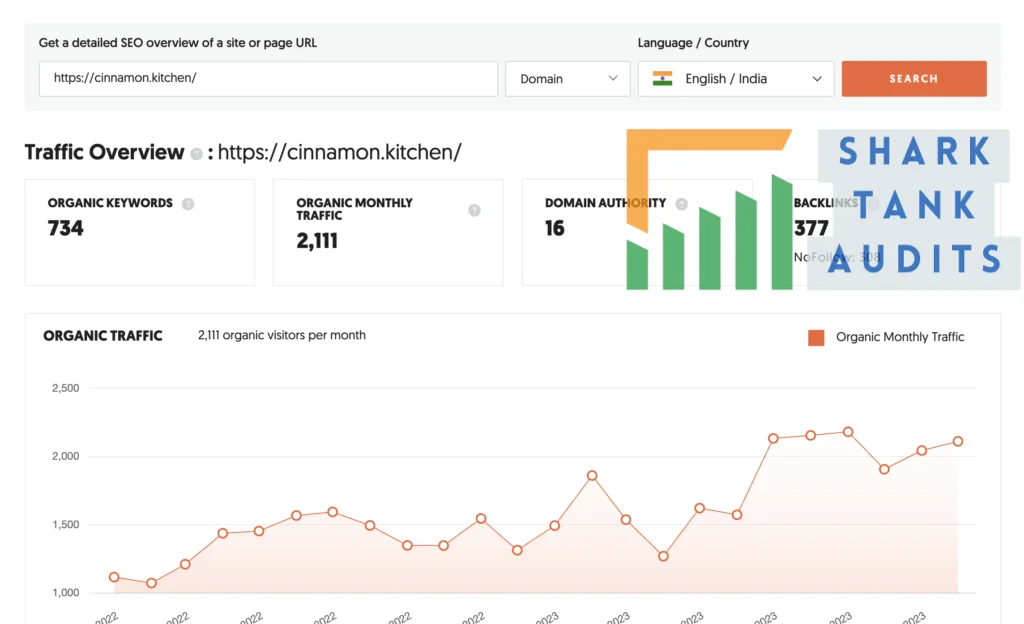Click the Backlinks value 377

[x=811, y=228]
